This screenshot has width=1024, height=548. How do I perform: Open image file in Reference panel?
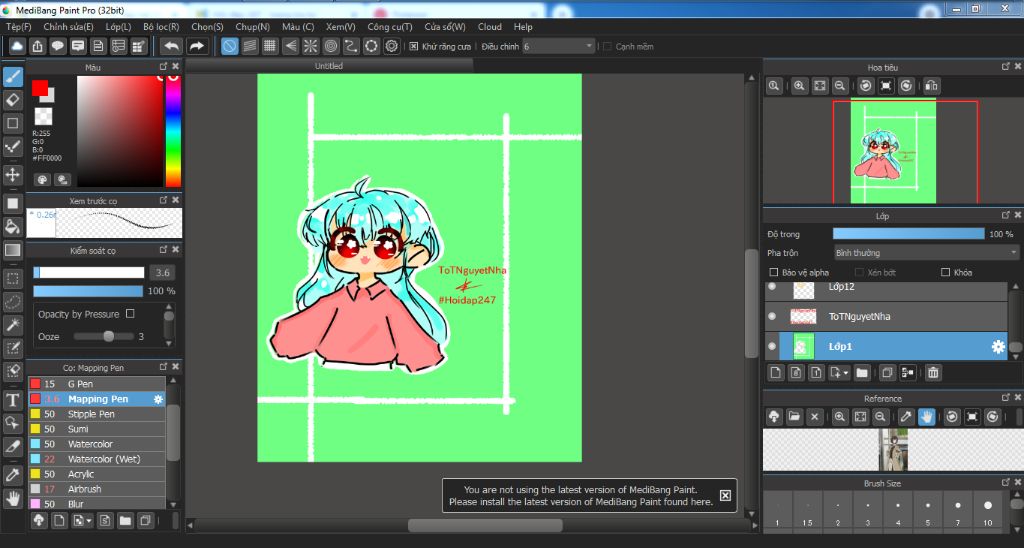(x=794, y=416)
